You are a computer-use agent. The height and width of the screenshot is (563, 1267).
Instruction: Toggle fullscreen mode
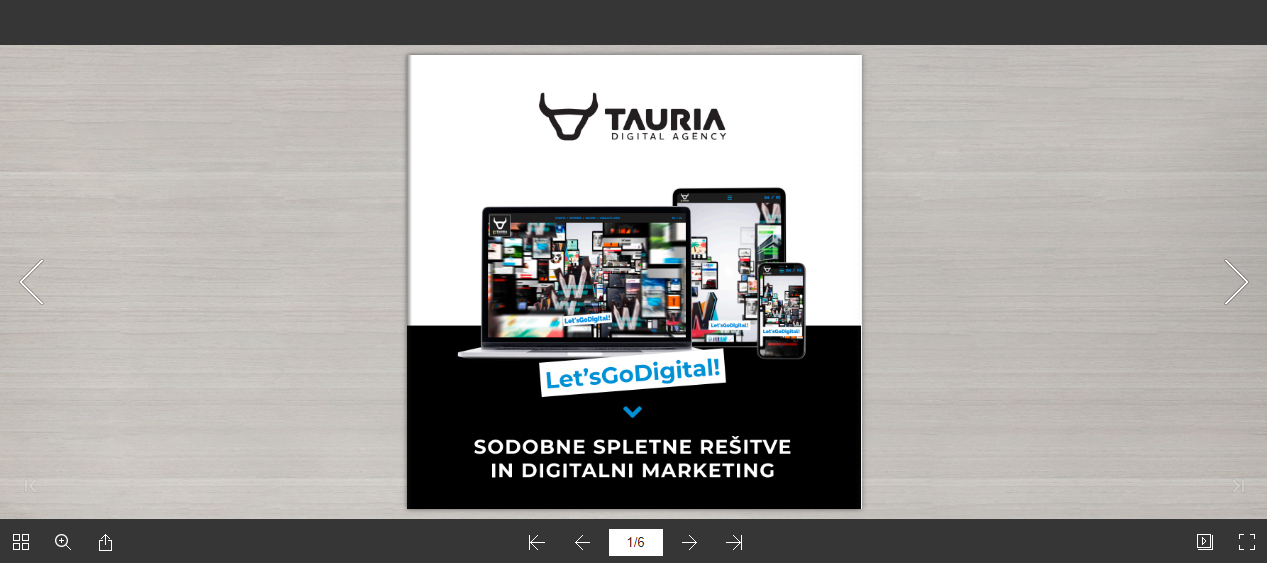pos(1246,542)
